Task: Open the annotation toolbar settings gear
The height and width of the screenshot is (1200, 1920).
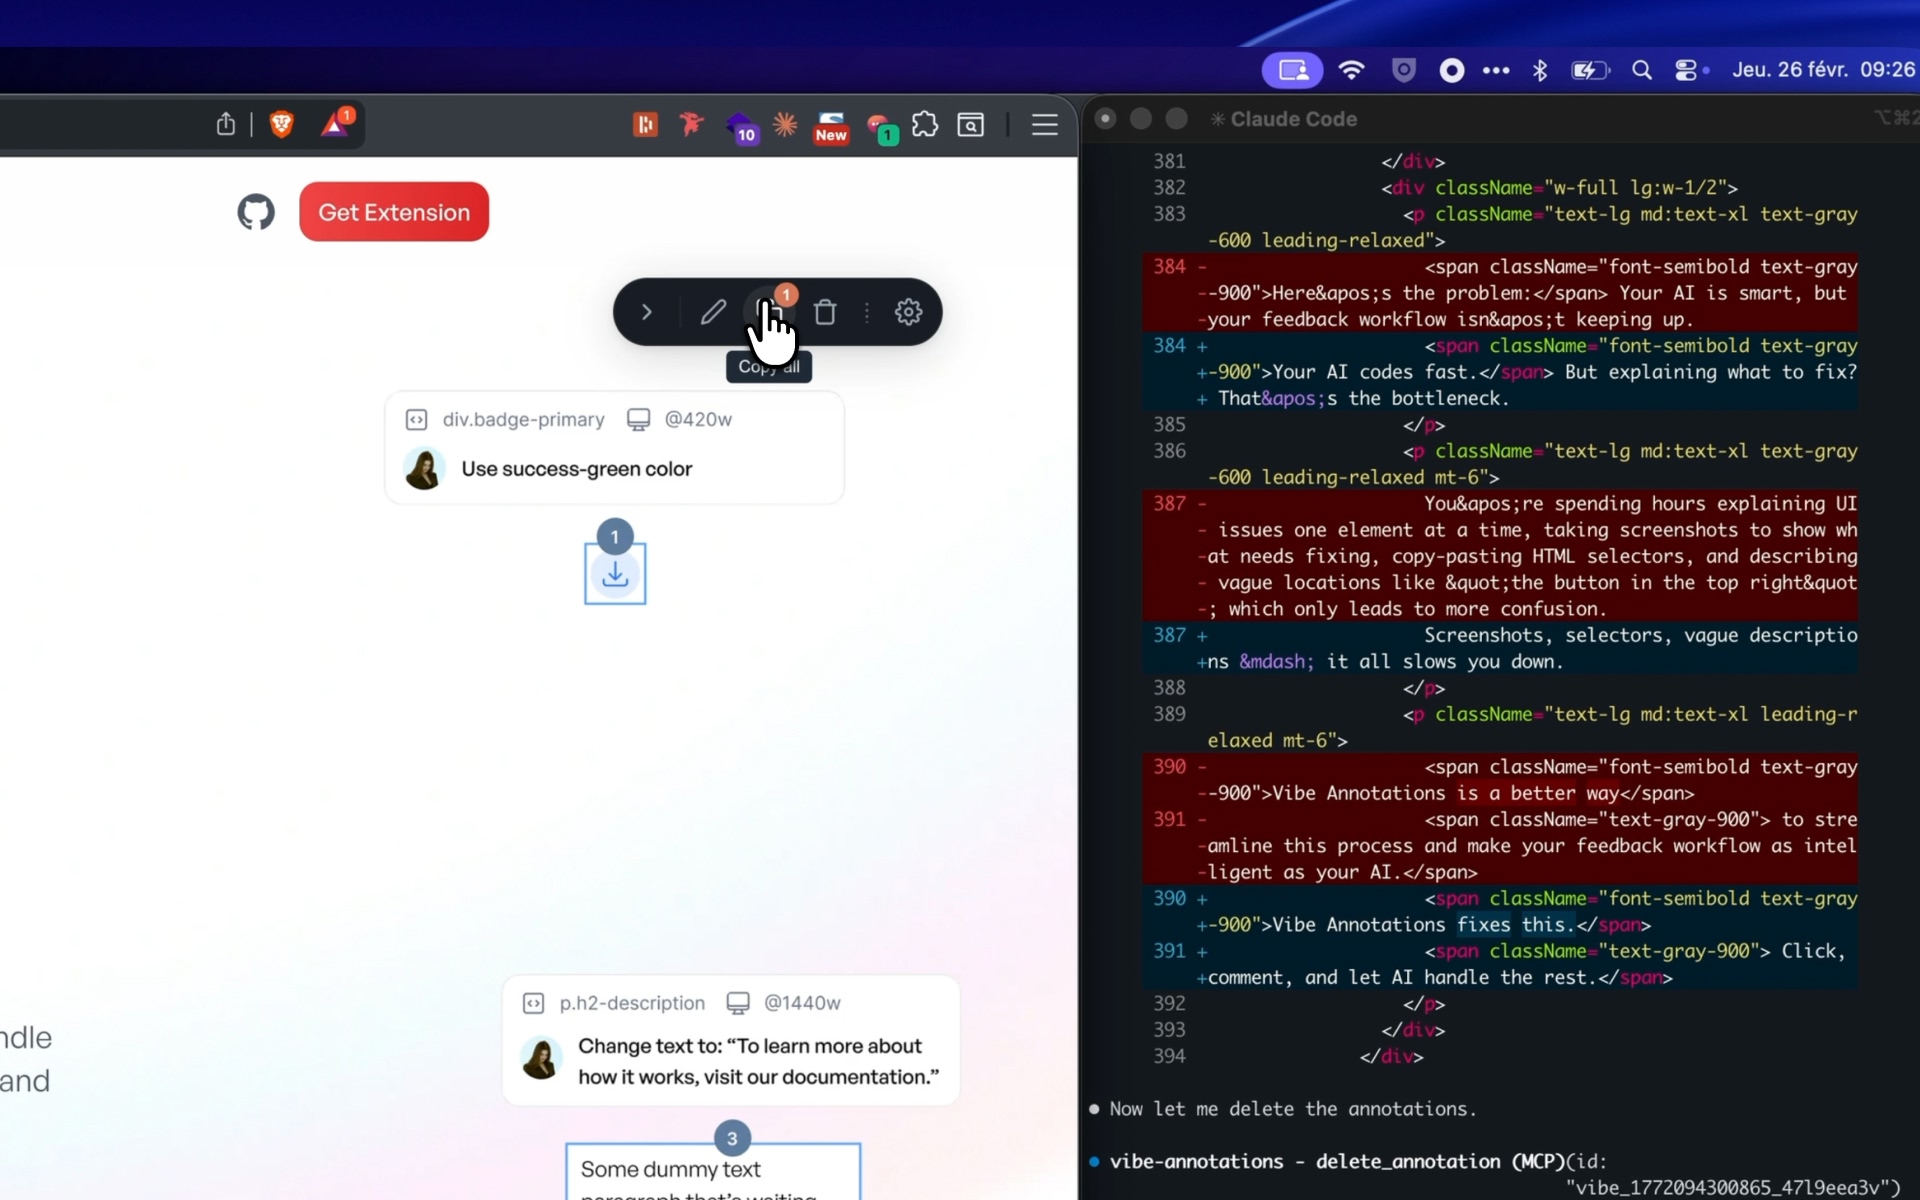Action: (x=908, y=312)
